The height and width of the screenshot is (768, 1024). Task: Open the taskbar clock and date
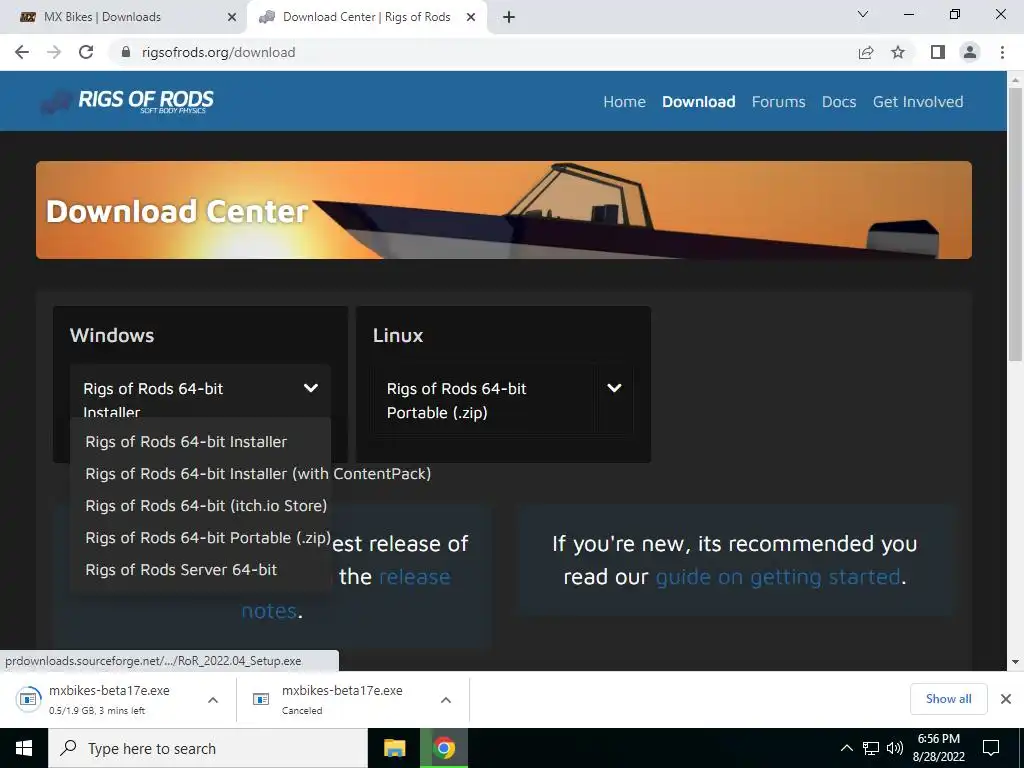click(x=939, y=748)
